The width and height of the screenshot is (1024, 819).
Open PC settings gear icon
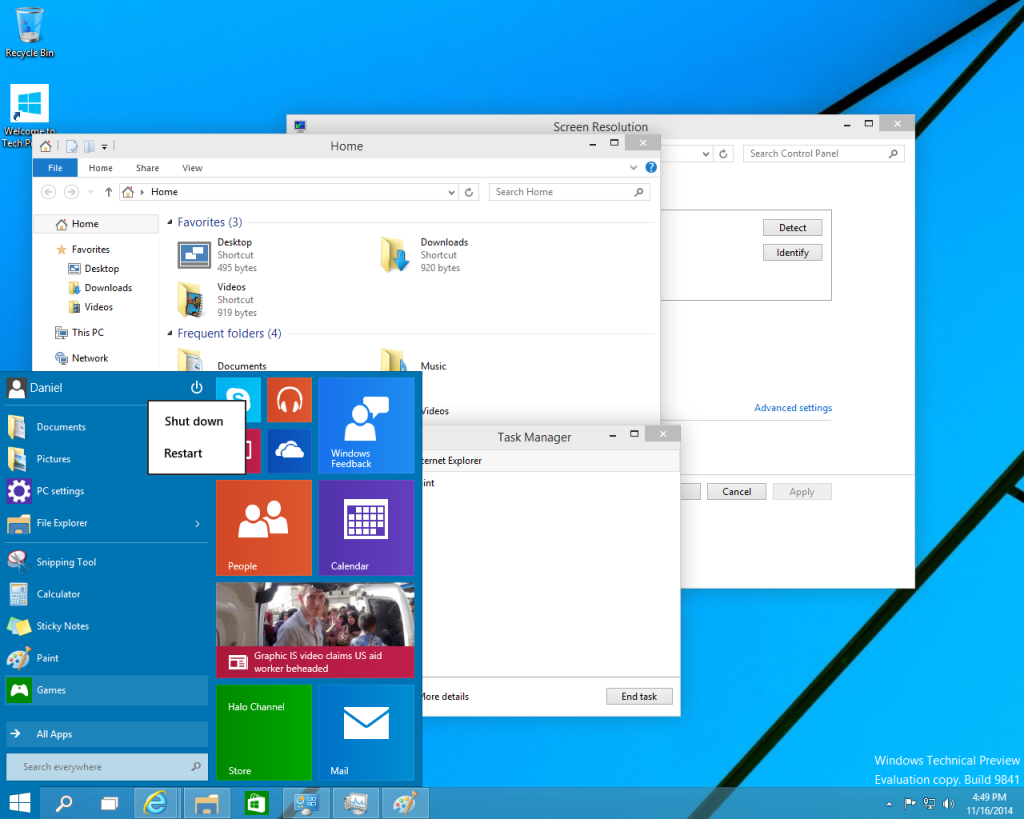point(18,490)
